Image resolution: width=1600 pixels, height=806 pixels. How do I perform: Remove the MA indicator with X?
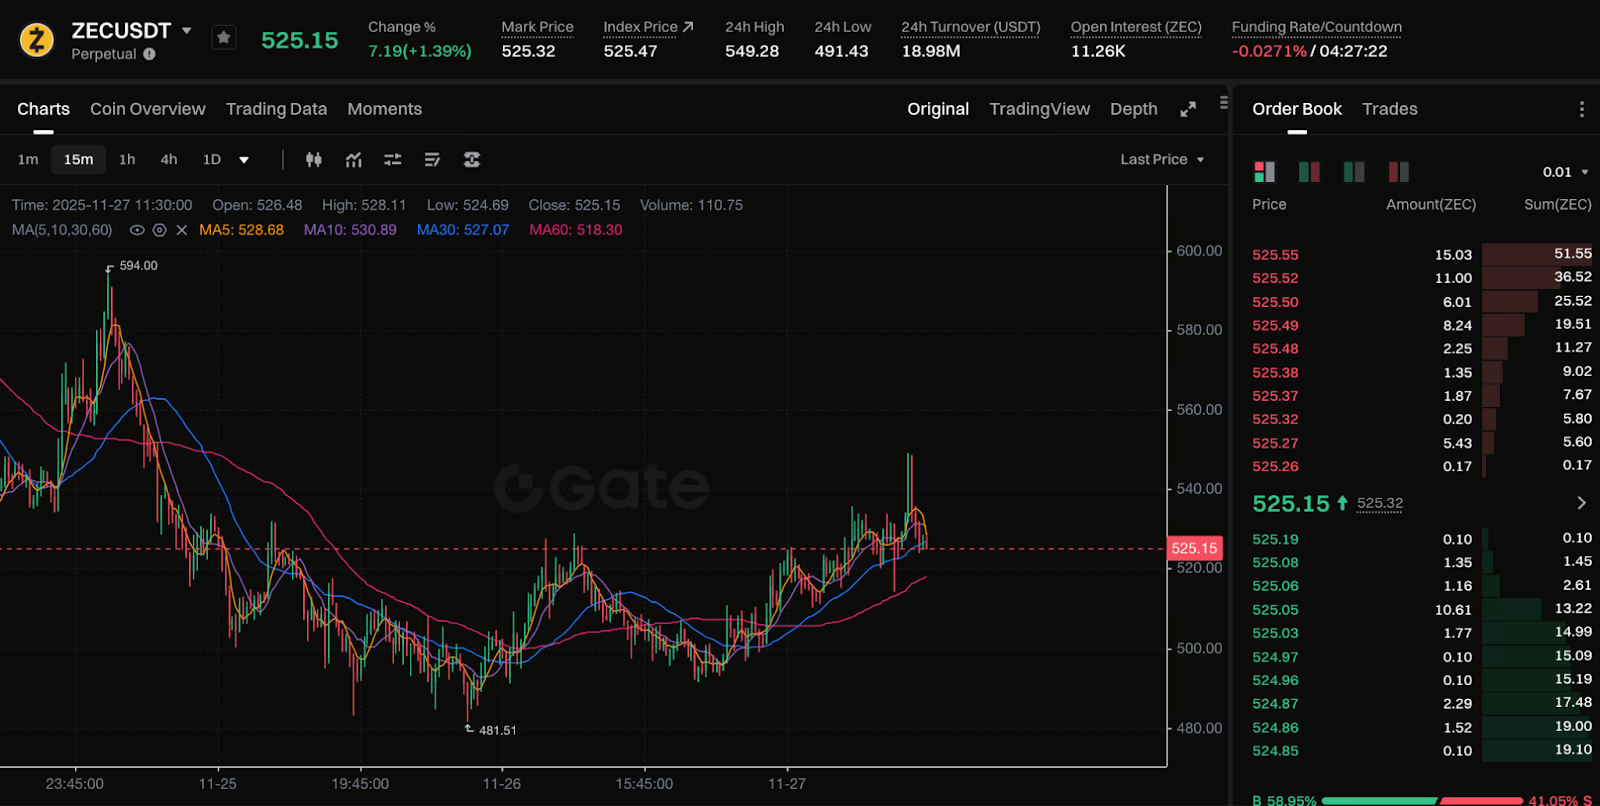(x=182, y=230)
